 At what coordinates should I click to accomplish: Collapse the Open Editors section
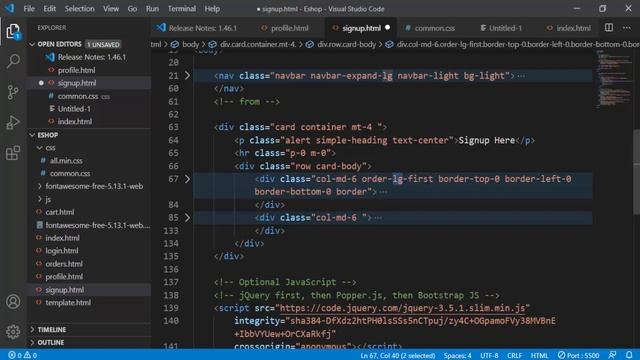(x=32, y=44)
